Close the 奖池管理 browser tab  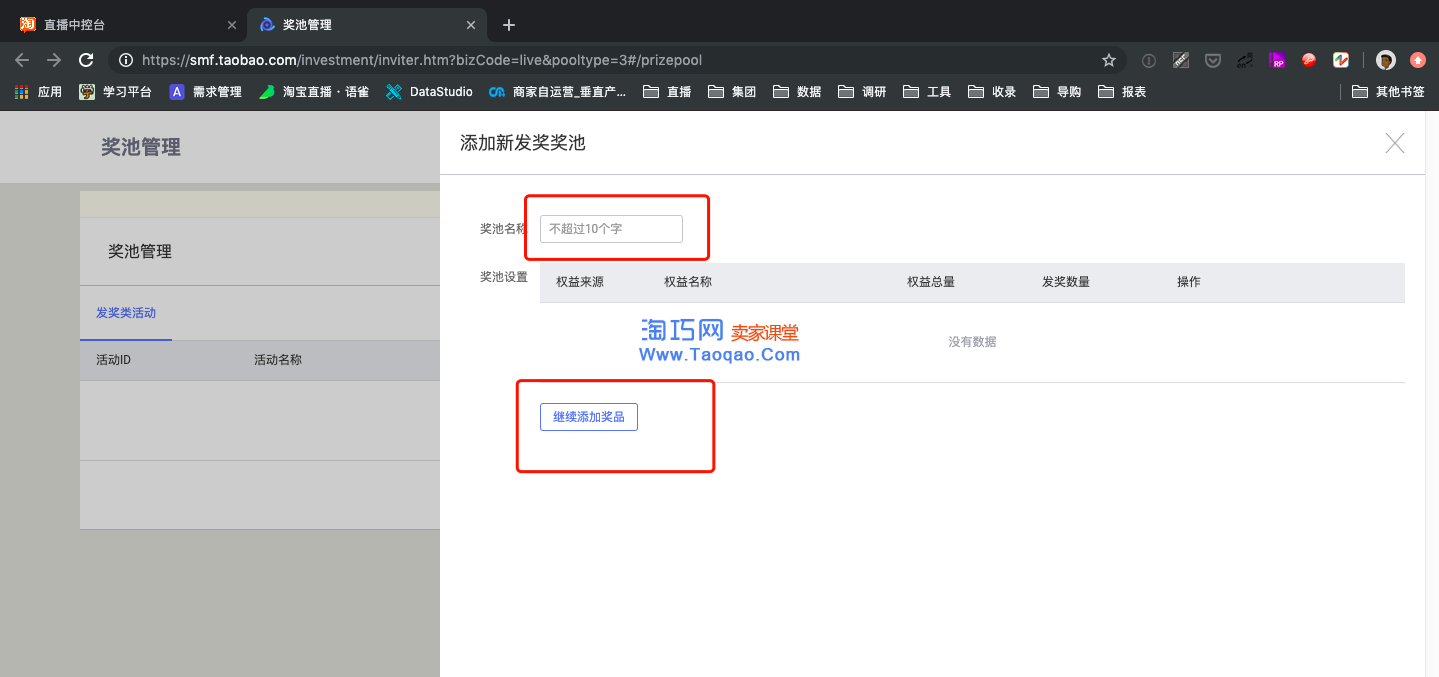pyautogui.click(x=470, y=25)
